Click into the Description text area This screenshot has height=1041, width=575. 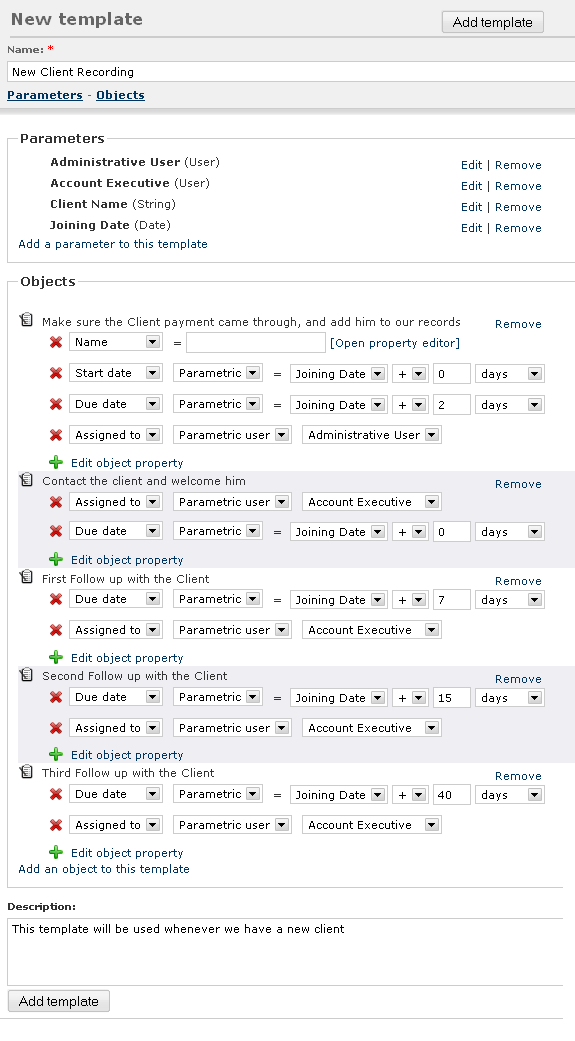[286, 952]
